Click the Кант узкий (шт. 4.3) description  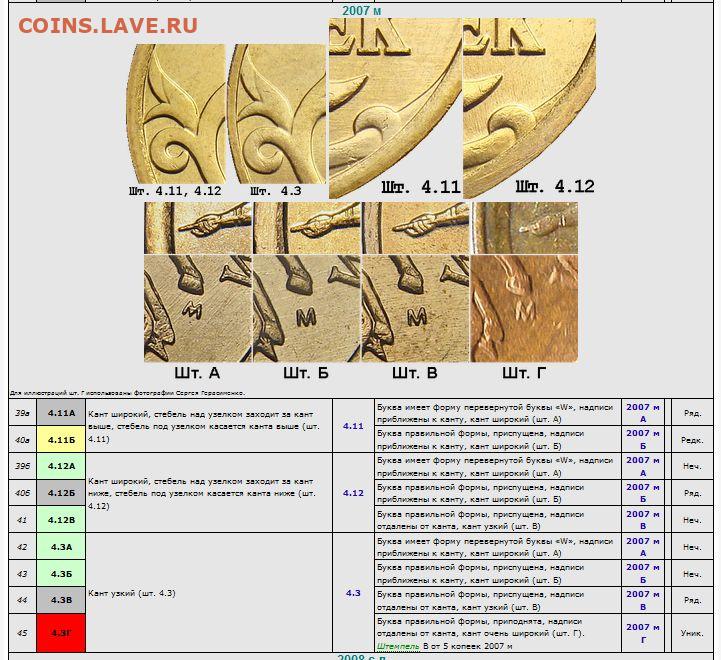click(x=132, y=593)
